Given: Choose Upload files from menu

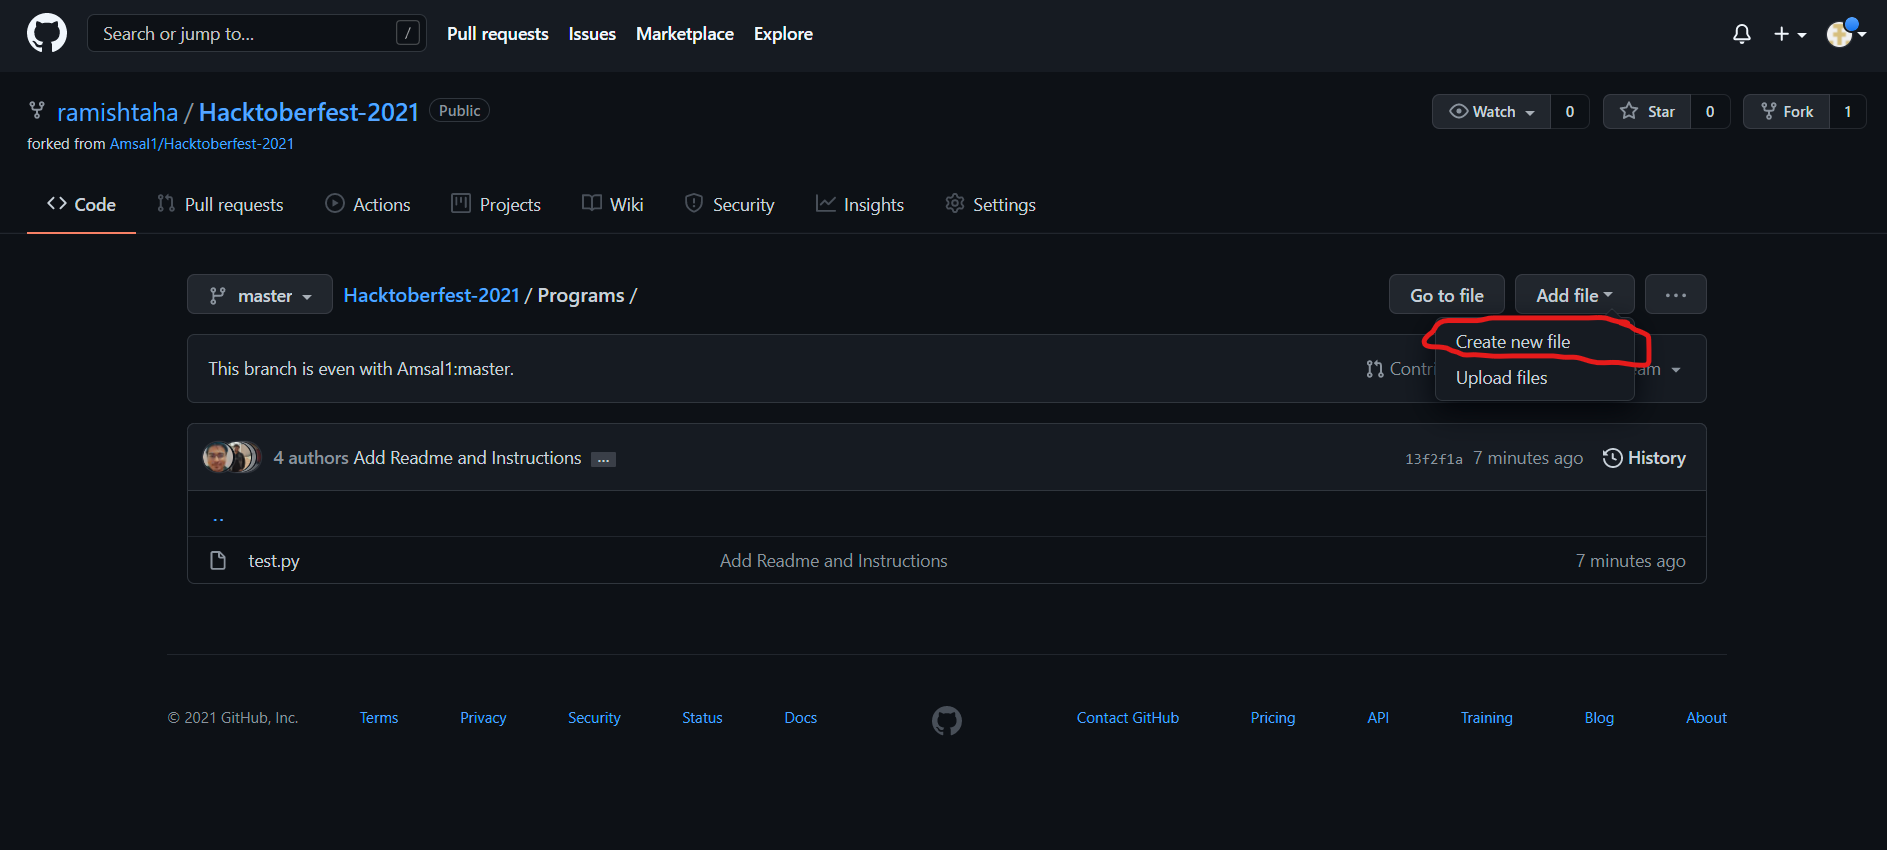Looking at the screenshot, I should [x=1501, y=378].
